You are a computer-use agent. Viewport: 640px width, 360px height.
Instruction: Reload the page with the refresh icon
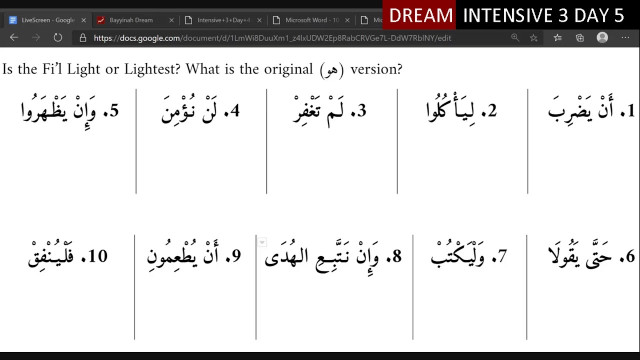(x=58, y=38)
